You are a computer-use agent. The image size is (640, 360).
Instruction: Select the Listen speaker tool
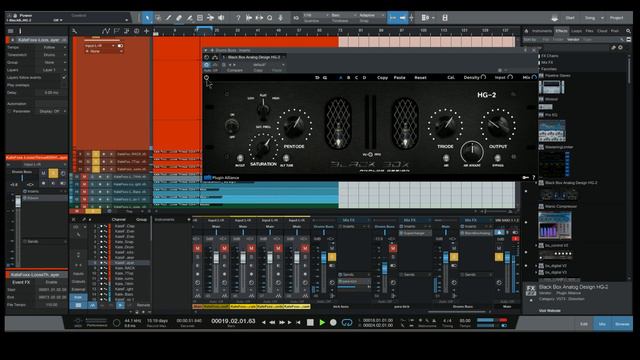(x=221, y=18)
